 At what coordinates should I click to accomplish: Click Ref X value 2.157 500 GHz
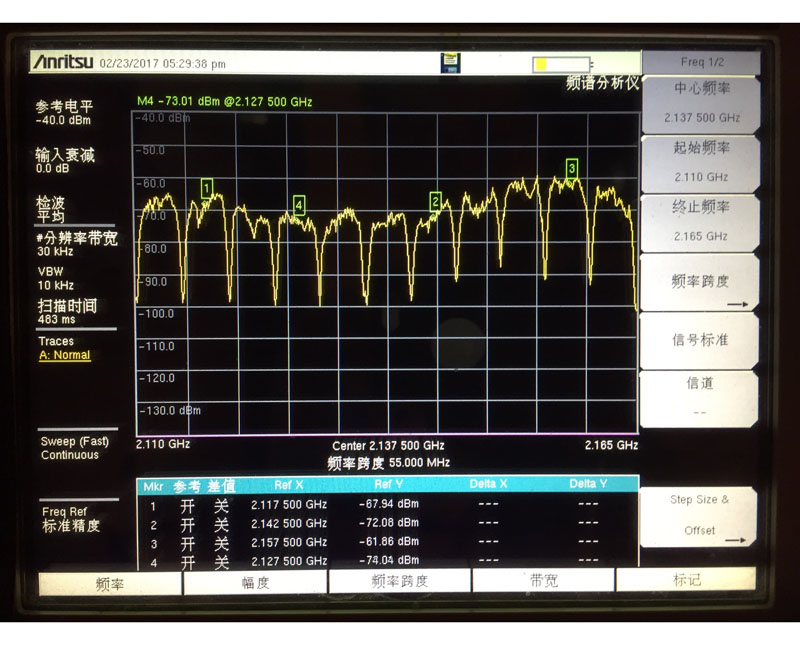pos(289,542)
